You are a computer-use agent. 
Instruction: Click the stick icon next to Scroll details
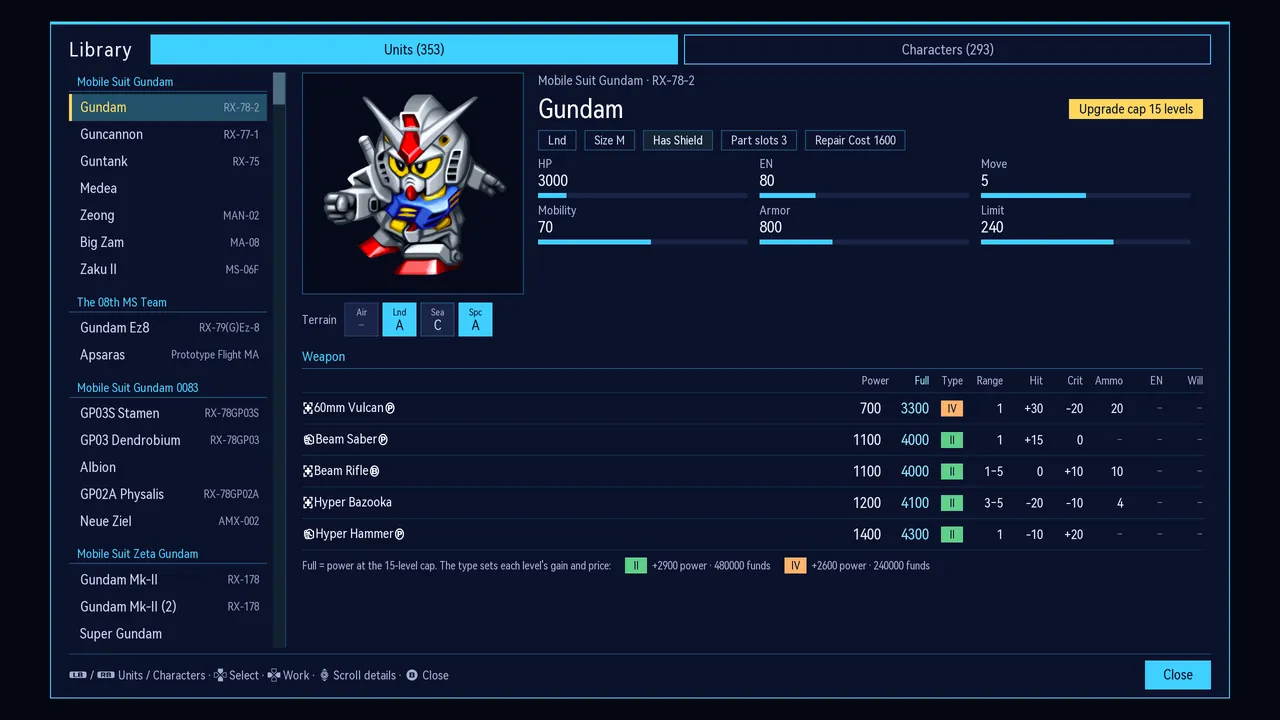tap(324, 675)
